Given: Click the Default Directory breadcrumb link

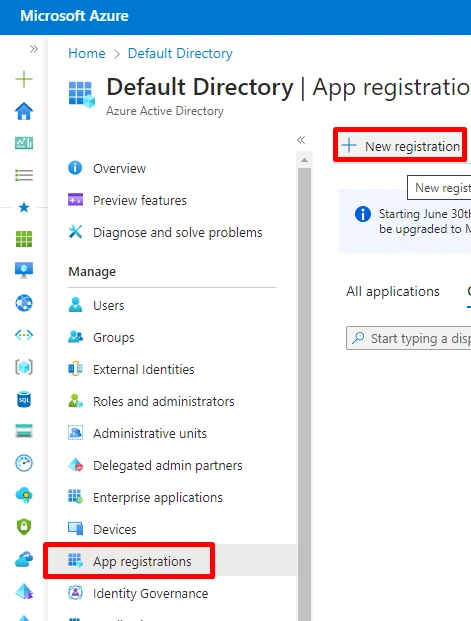Looking at the screenshot, I should click(180, 53).
